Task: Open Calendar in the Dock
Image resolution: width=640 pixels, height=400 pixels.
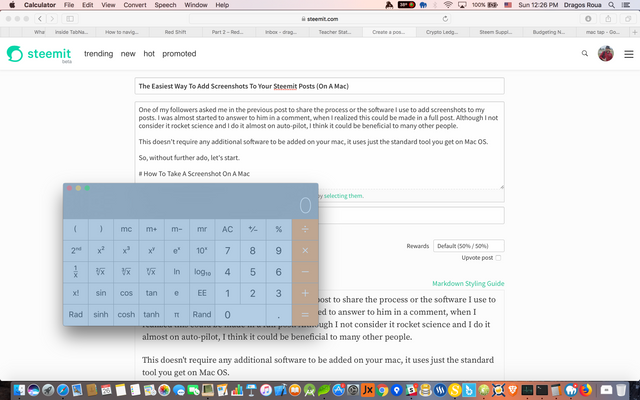Action: pos(106,390)
